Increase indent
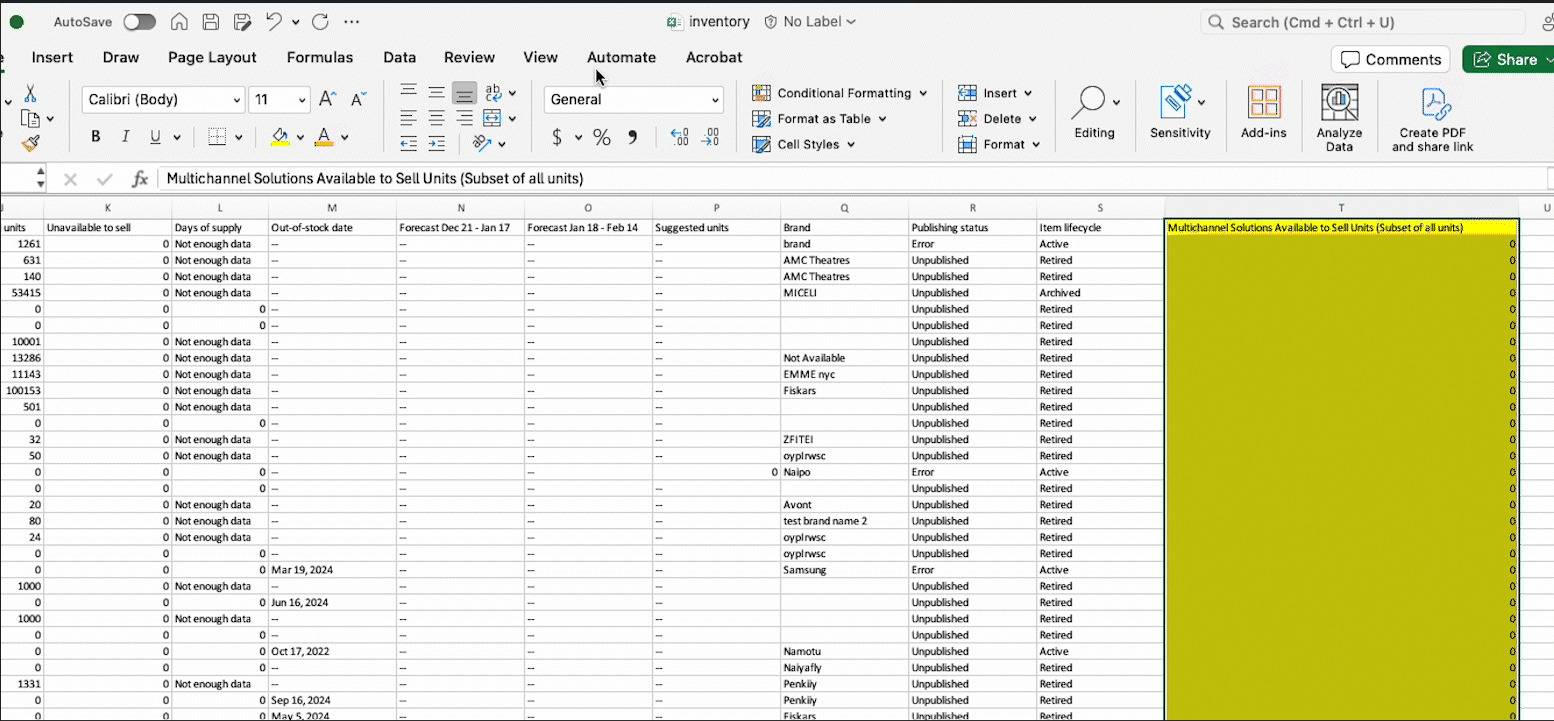This screenshot has height=721, width=1554. coord(436,144)
